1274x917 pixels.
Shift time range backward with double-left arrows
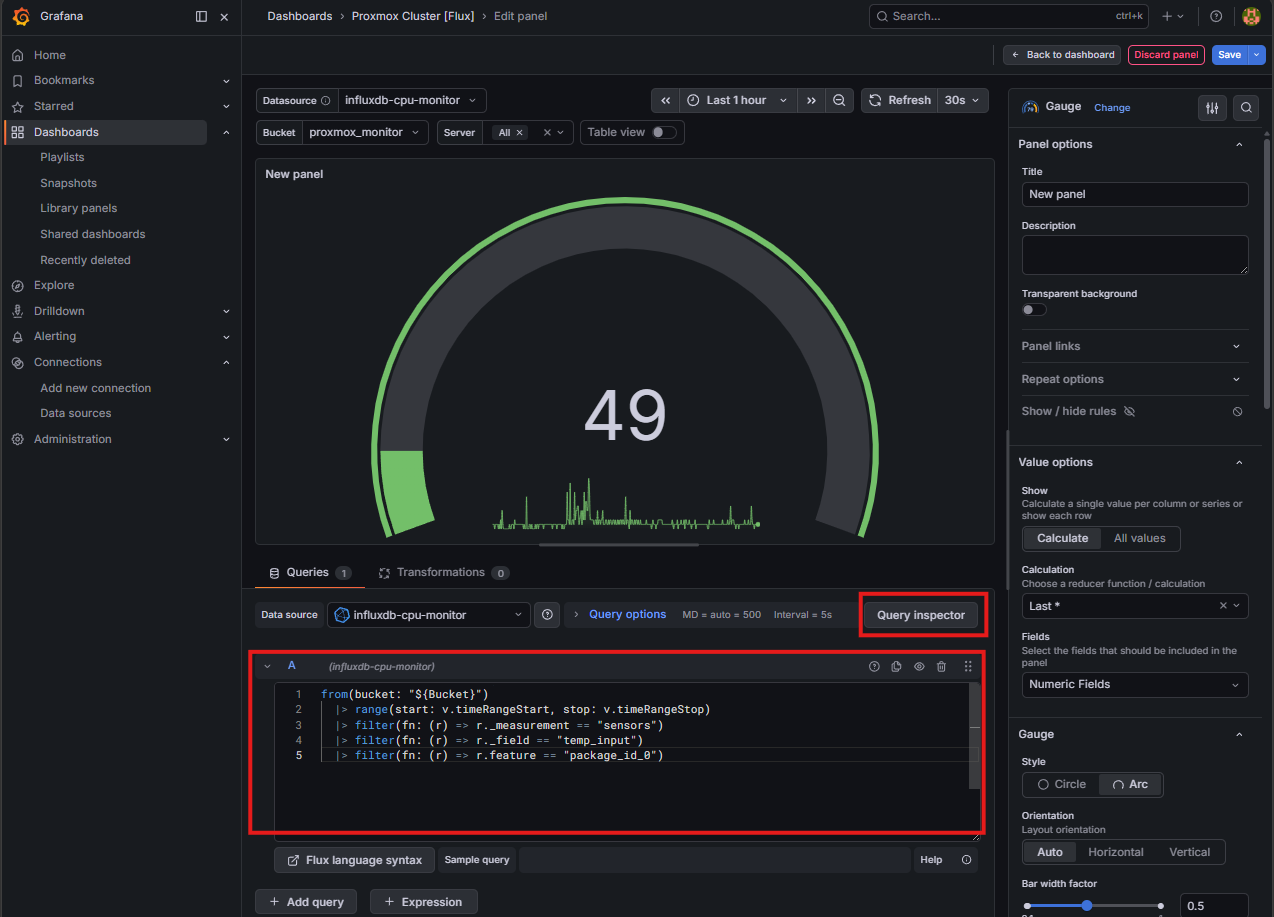point(665,100)
